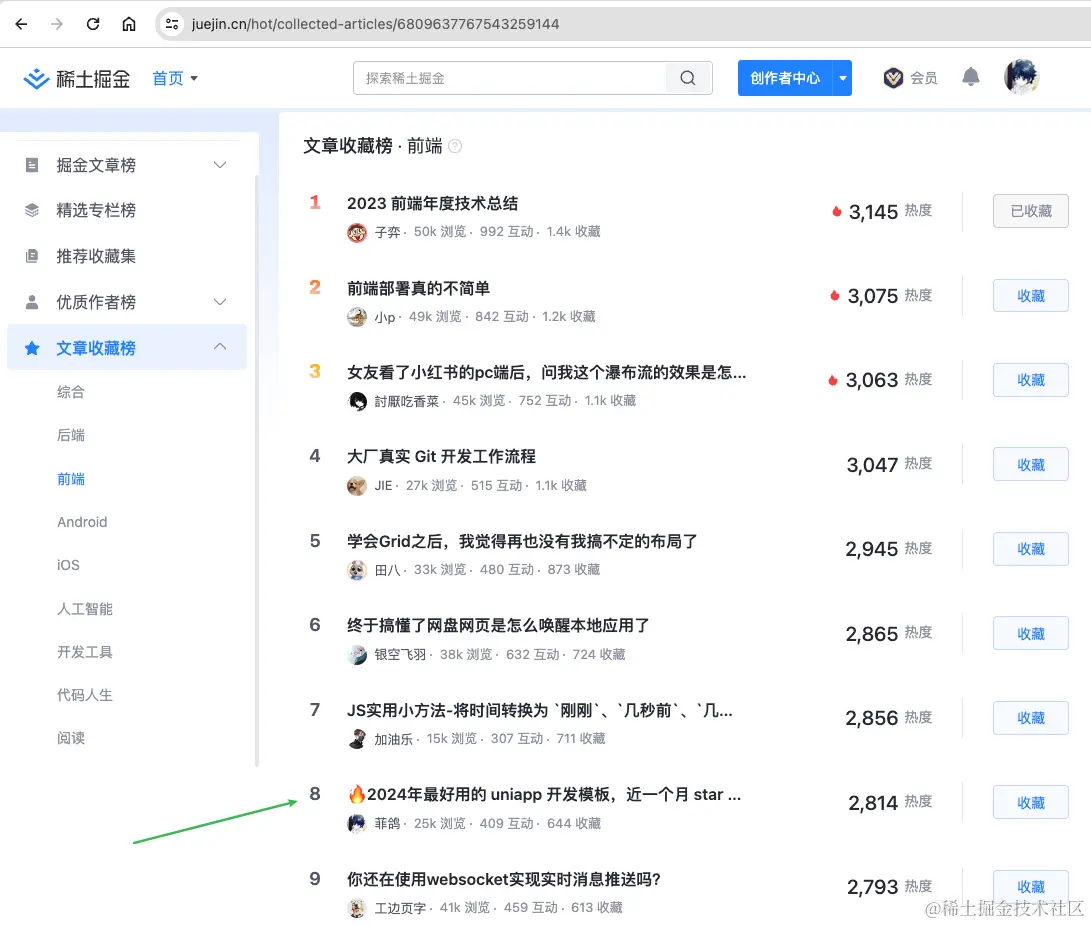The height and width of the screenshot is (925, 1091).
Task: Open article 学会Grid之后
Action: [522, 541]
